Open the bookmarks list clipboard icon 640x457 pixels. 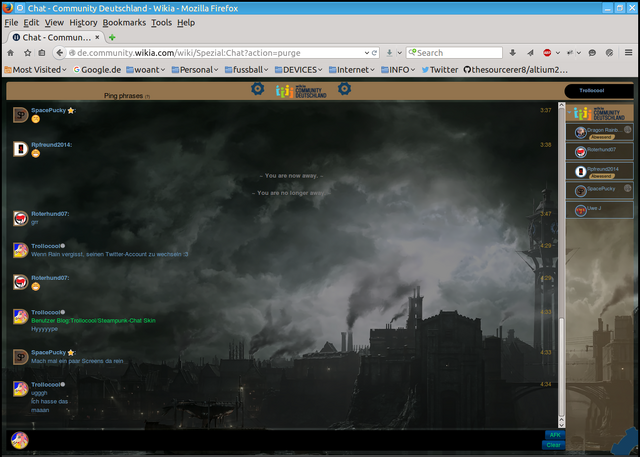(42, 53)
